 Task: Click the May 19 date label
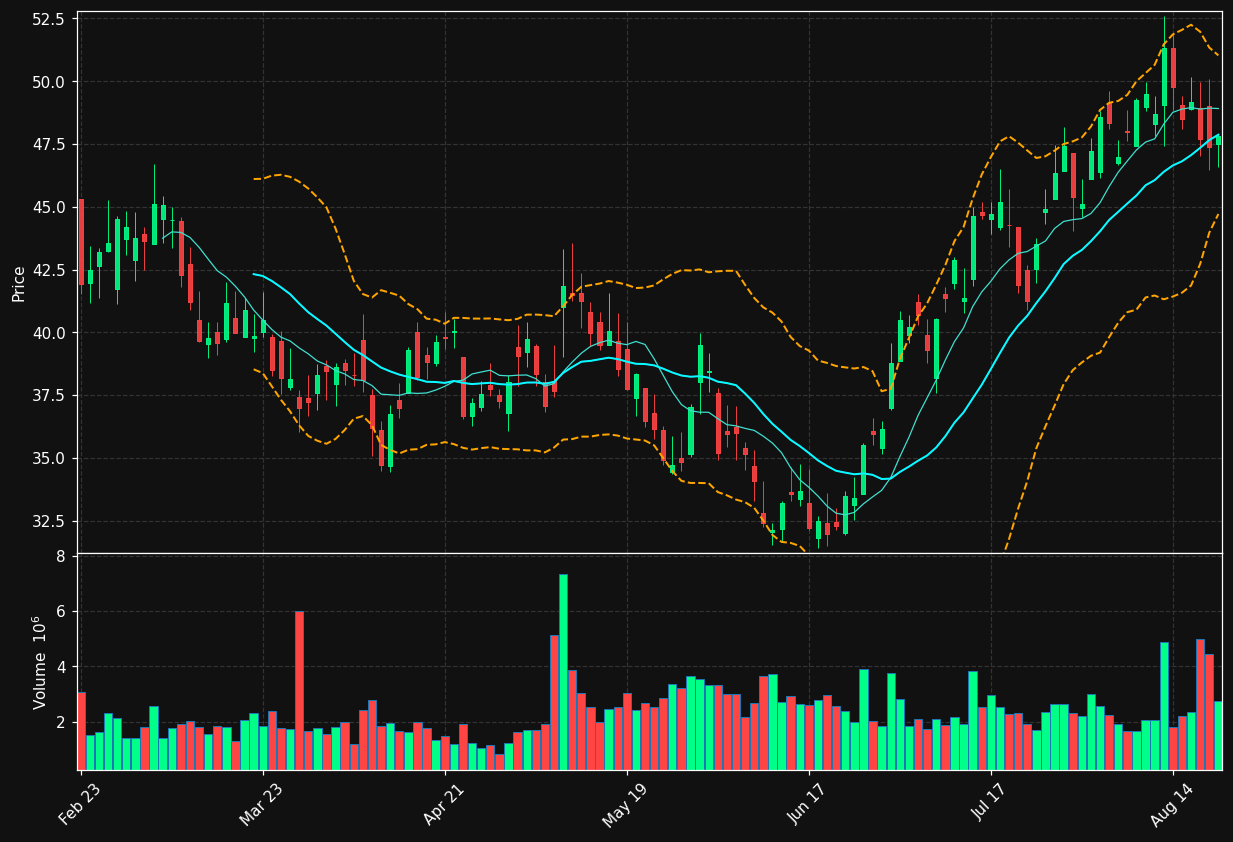pyautogui.click(x=624, y=805)
